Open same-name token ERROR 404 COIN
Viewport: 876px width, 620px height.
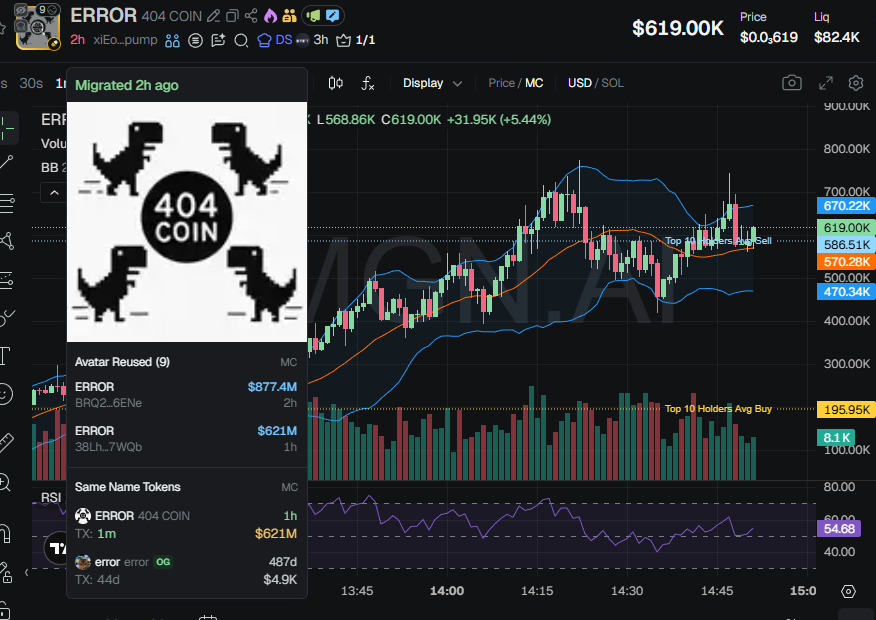point(186,524)
